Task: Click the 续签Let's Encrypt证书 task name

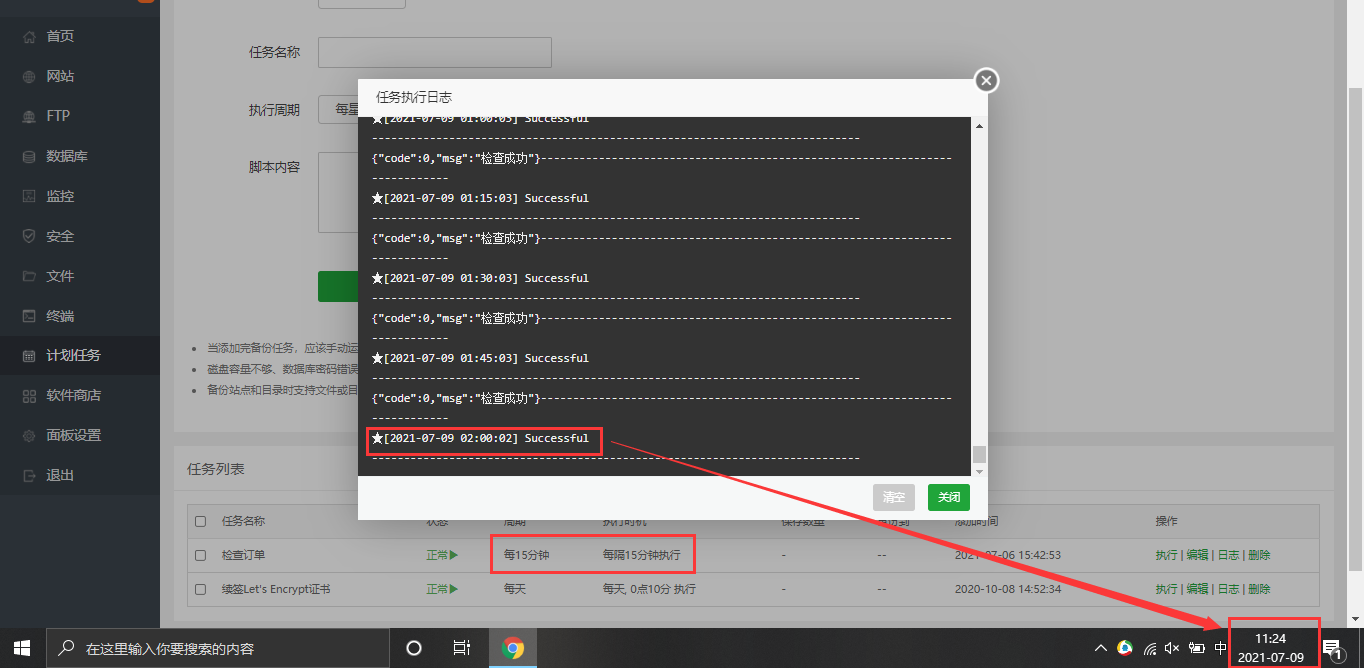Action: pos(276,589)
